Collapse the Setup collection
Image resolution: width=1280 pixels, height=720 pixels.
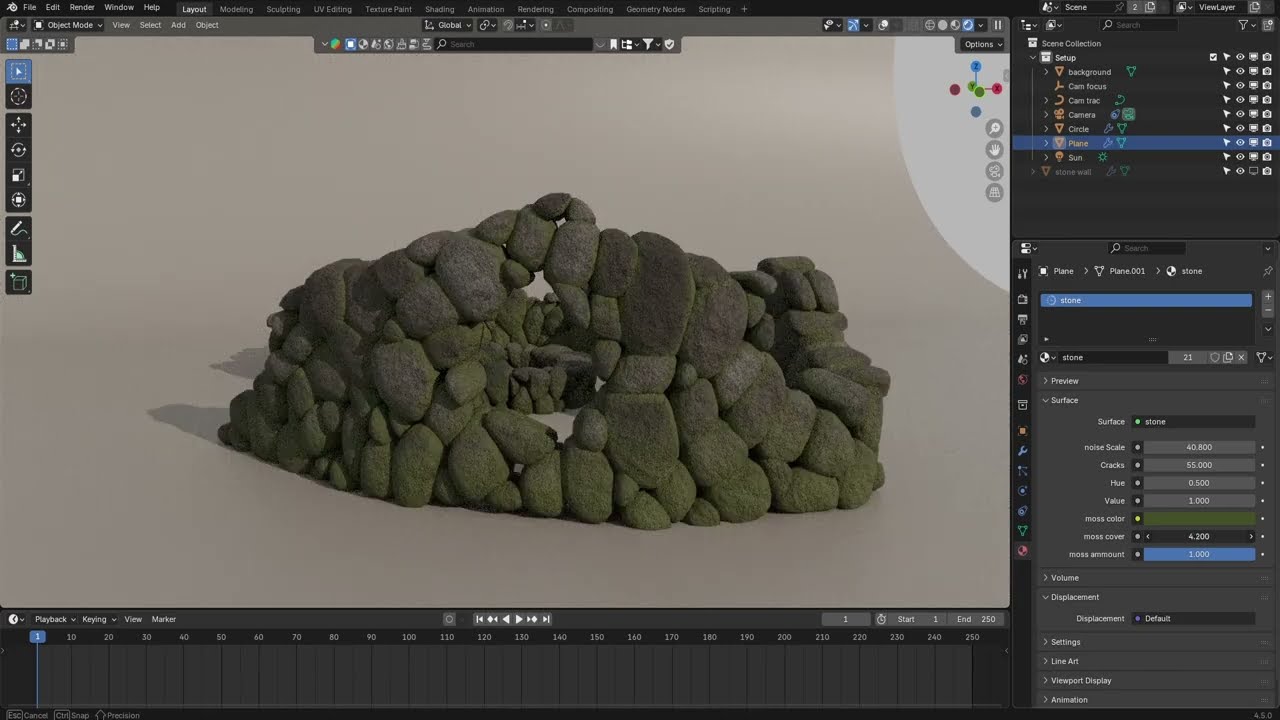coord(1033,58)
